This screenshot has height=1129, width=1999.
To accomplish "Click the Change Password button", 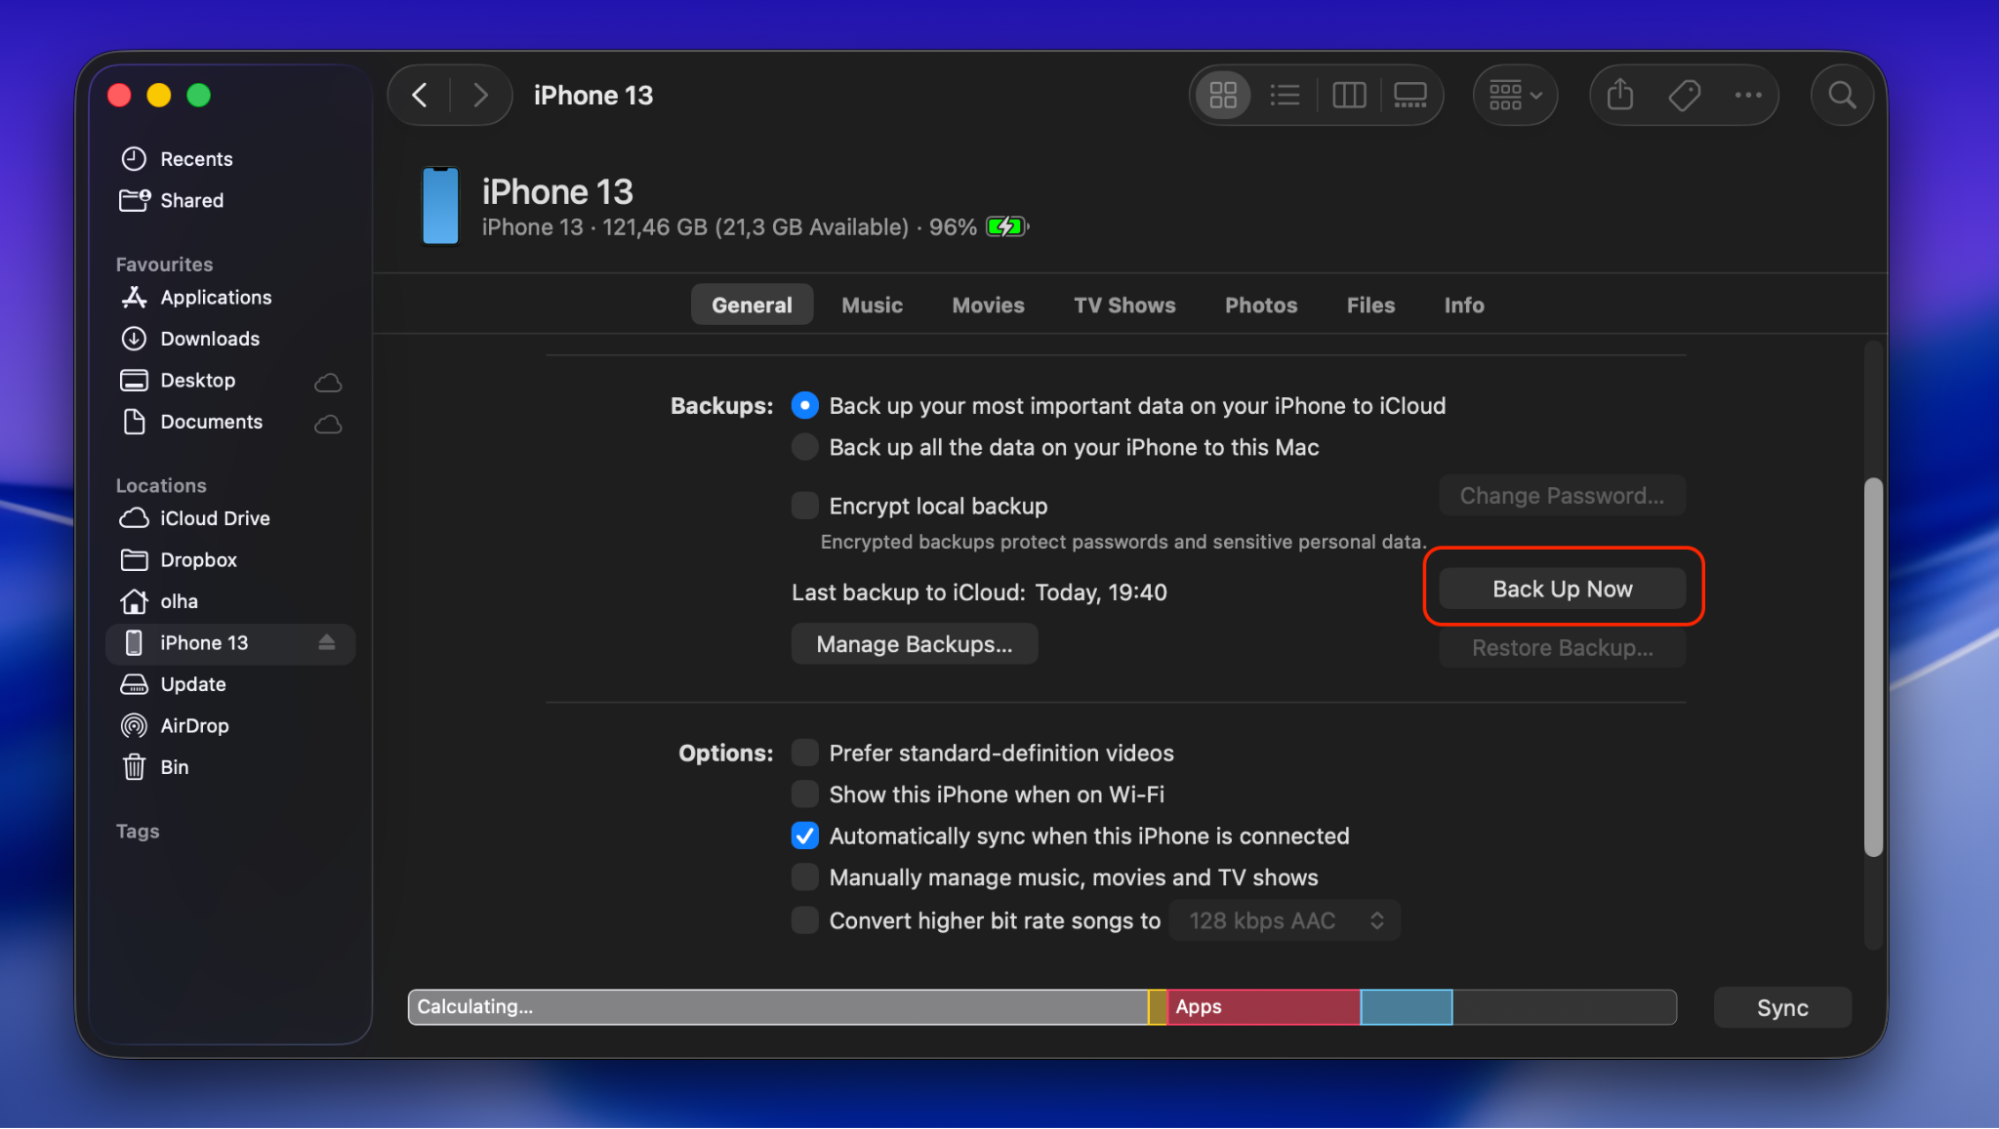I will [x=1562, y=496].
